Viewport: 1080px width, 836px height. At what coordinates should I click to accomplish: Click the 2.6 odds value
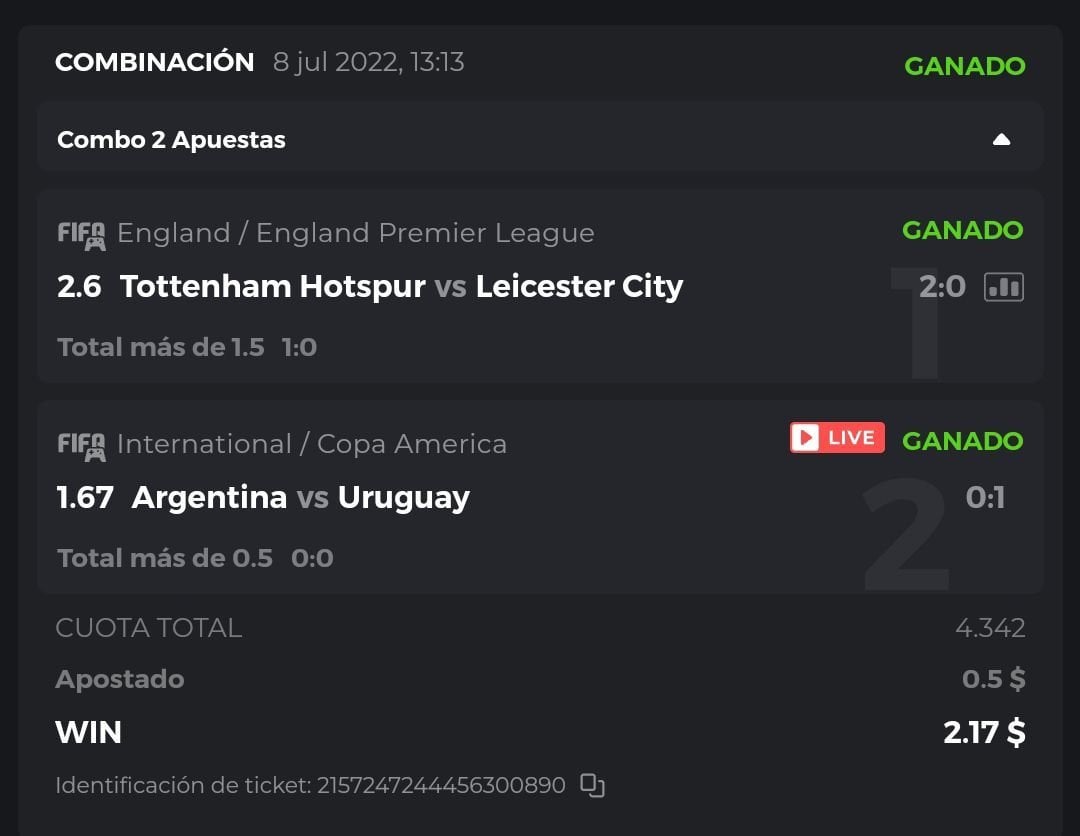79,287
